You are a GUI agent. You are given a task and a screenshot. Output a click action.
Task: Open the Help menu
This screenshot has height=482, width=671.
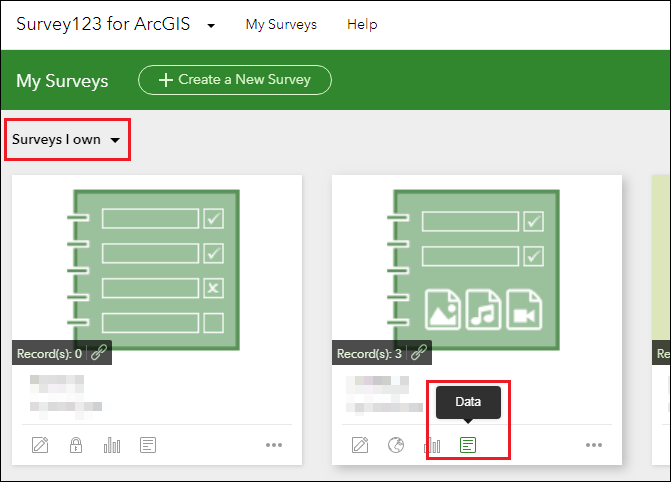coord(362,24)
